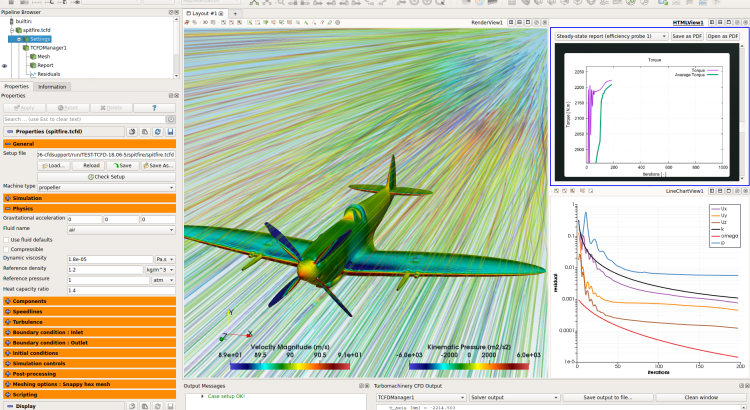750x410 pixels.
Task: Click the Report cube icon in pipeline
Action: (33, 65)
